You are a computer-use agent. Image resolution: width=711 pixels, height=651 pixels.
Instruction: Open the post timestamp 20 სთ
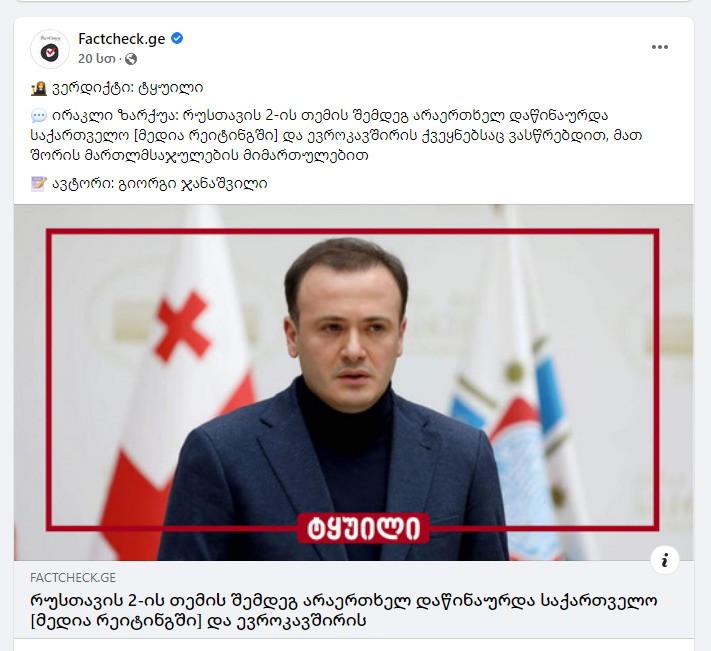pos(96,59)
